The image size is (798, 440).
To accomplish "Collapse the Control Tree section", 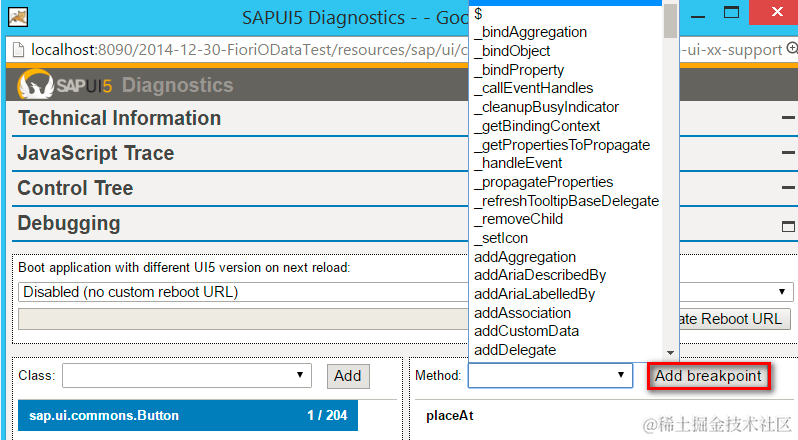I will pyautogui.click(x=788, y=188).
